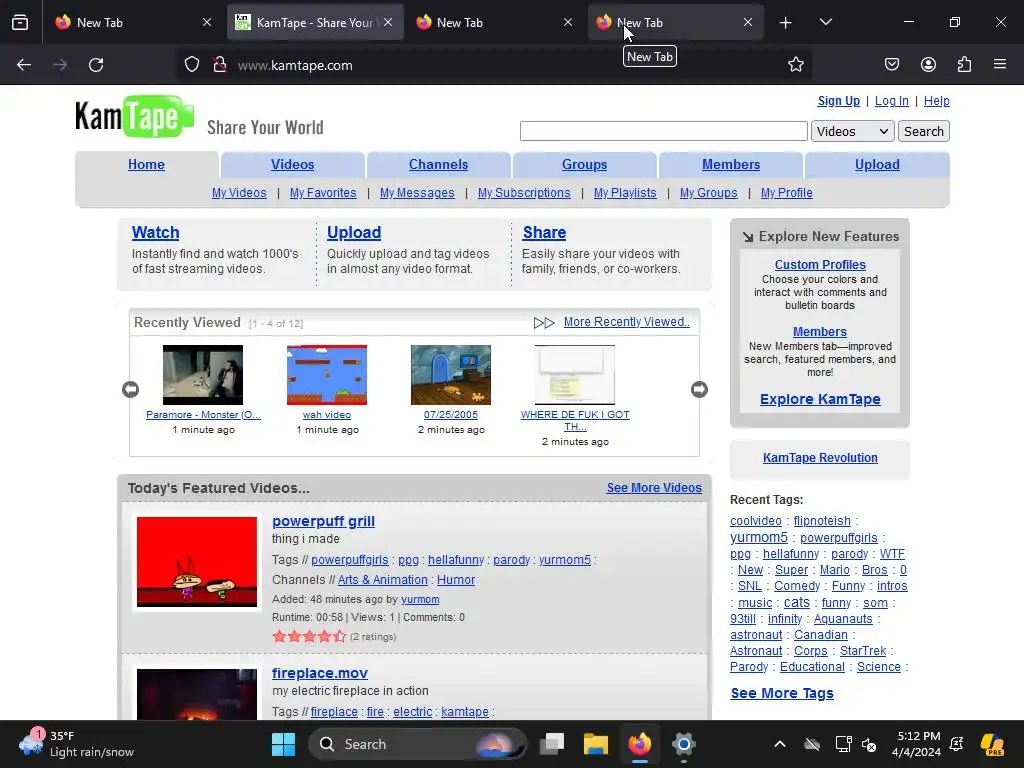
Task: Open My Subscriptions link
Action: [x=524, y=193]
